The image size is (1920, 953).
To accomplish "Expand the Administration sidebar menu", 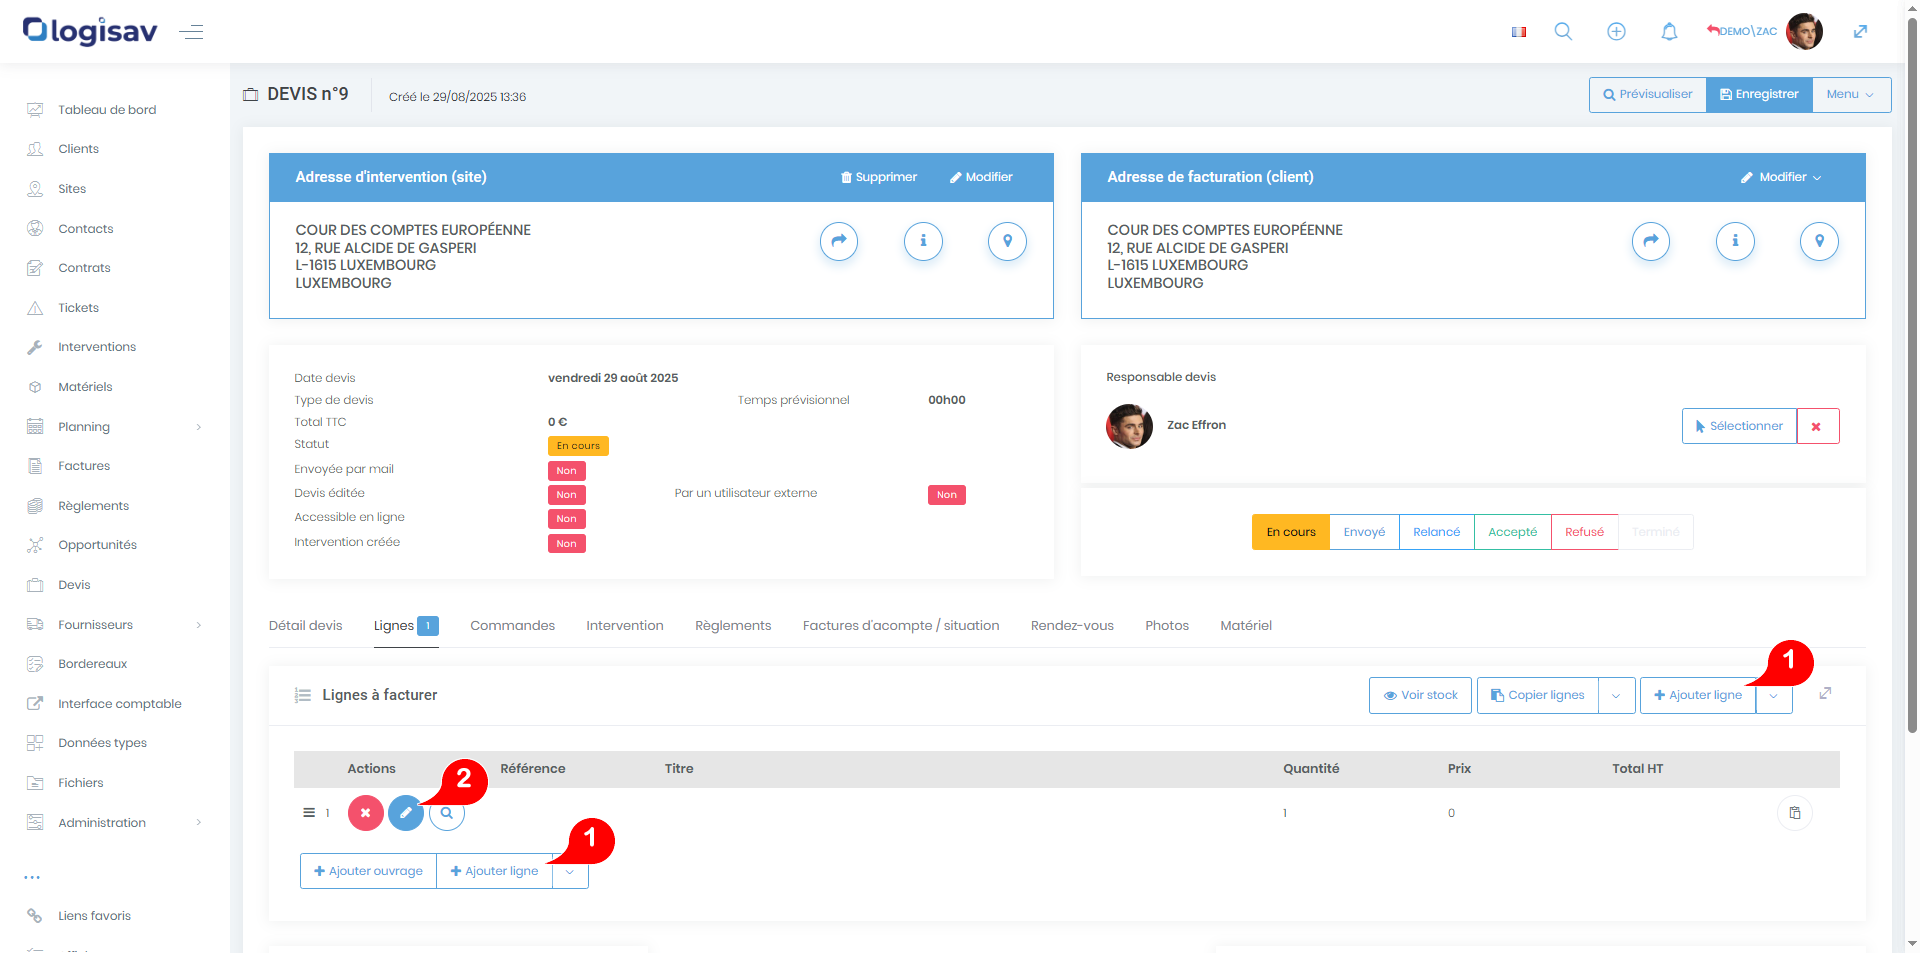I will [x=115, y=823].
